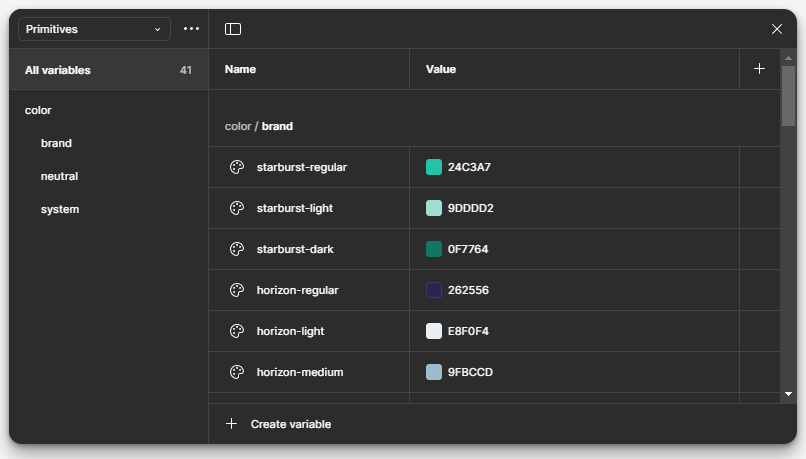Close the variables panel
Image resolution: width=806 pixels, height=459 pixels.
[777, 29]
